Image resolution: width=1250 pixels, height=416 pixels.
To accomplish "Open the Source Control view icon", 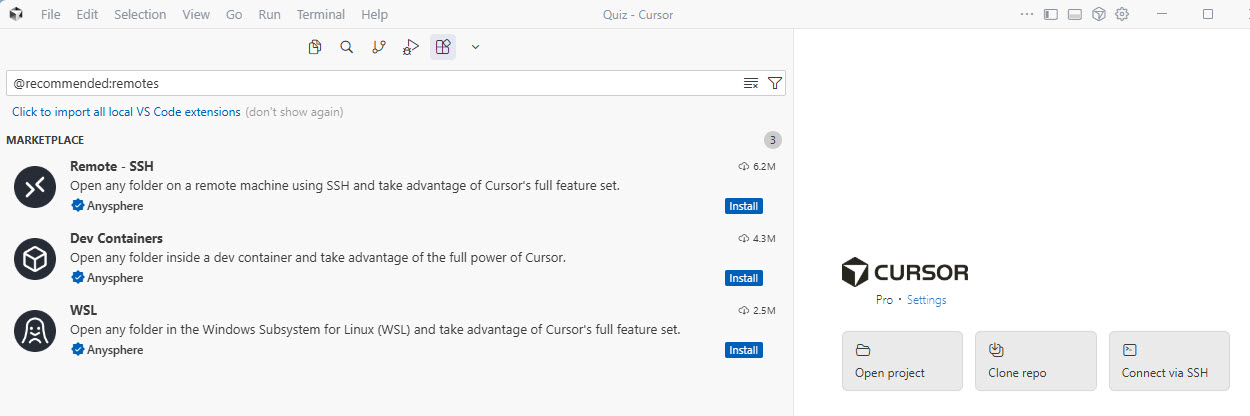I will point(379,46).
